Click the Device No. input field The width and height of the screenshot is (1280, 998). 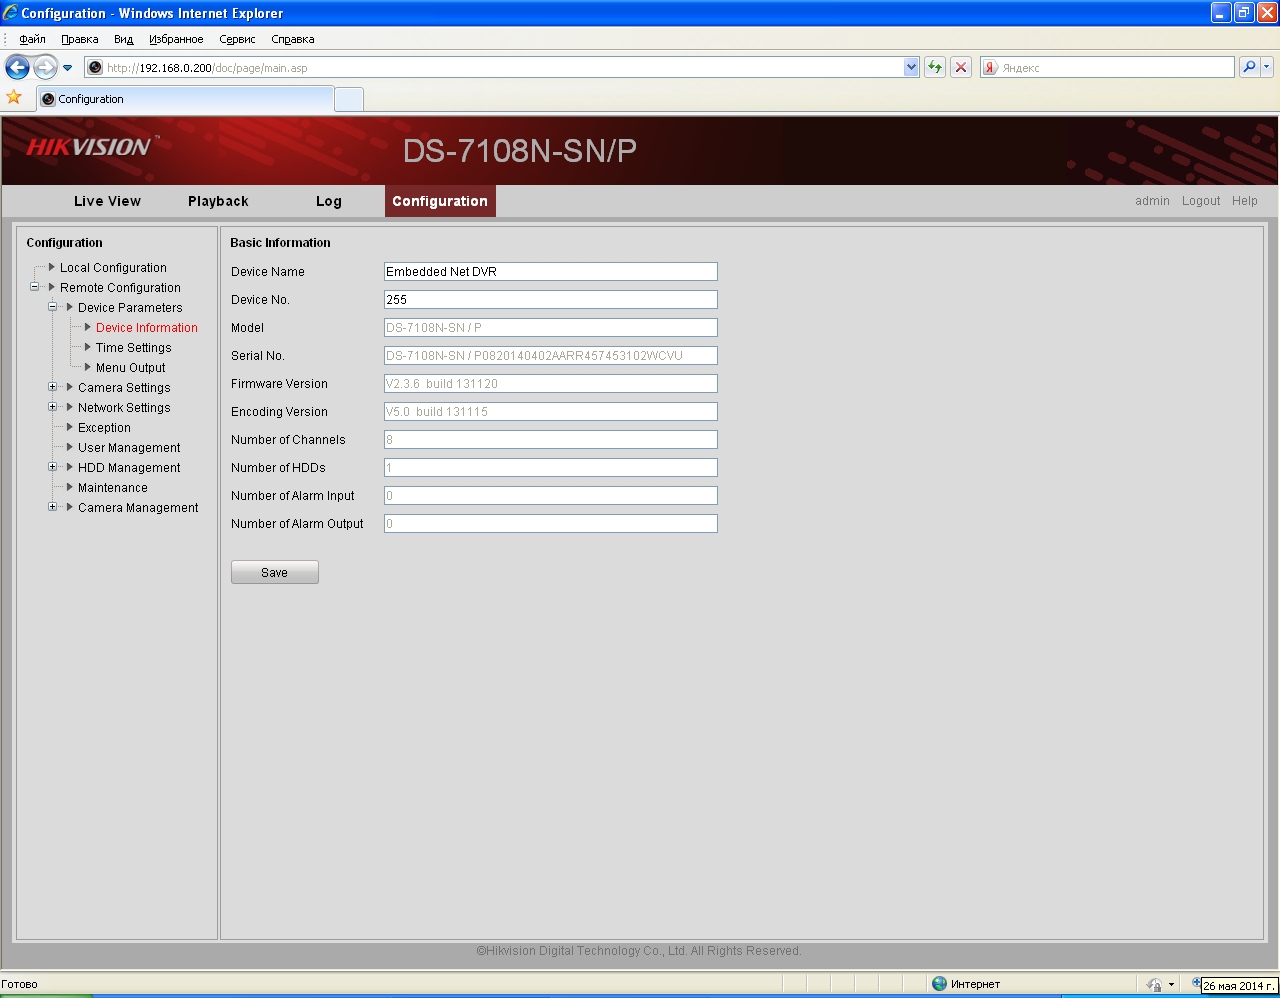[x=551, y=299]
